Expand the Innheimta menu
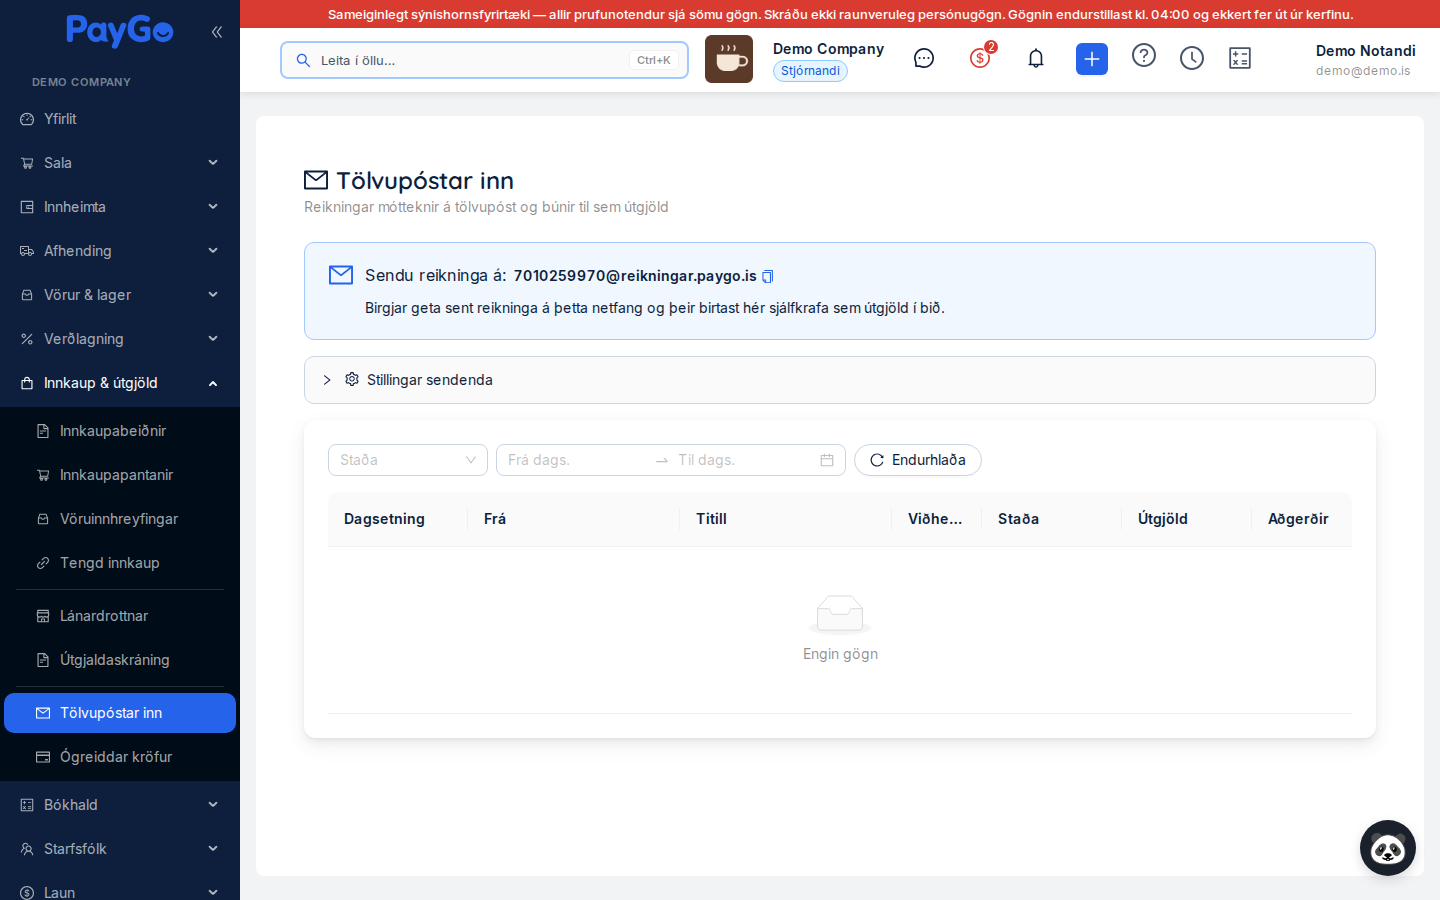This screenshot has width=1440, height=900. [x=120, y=207]
